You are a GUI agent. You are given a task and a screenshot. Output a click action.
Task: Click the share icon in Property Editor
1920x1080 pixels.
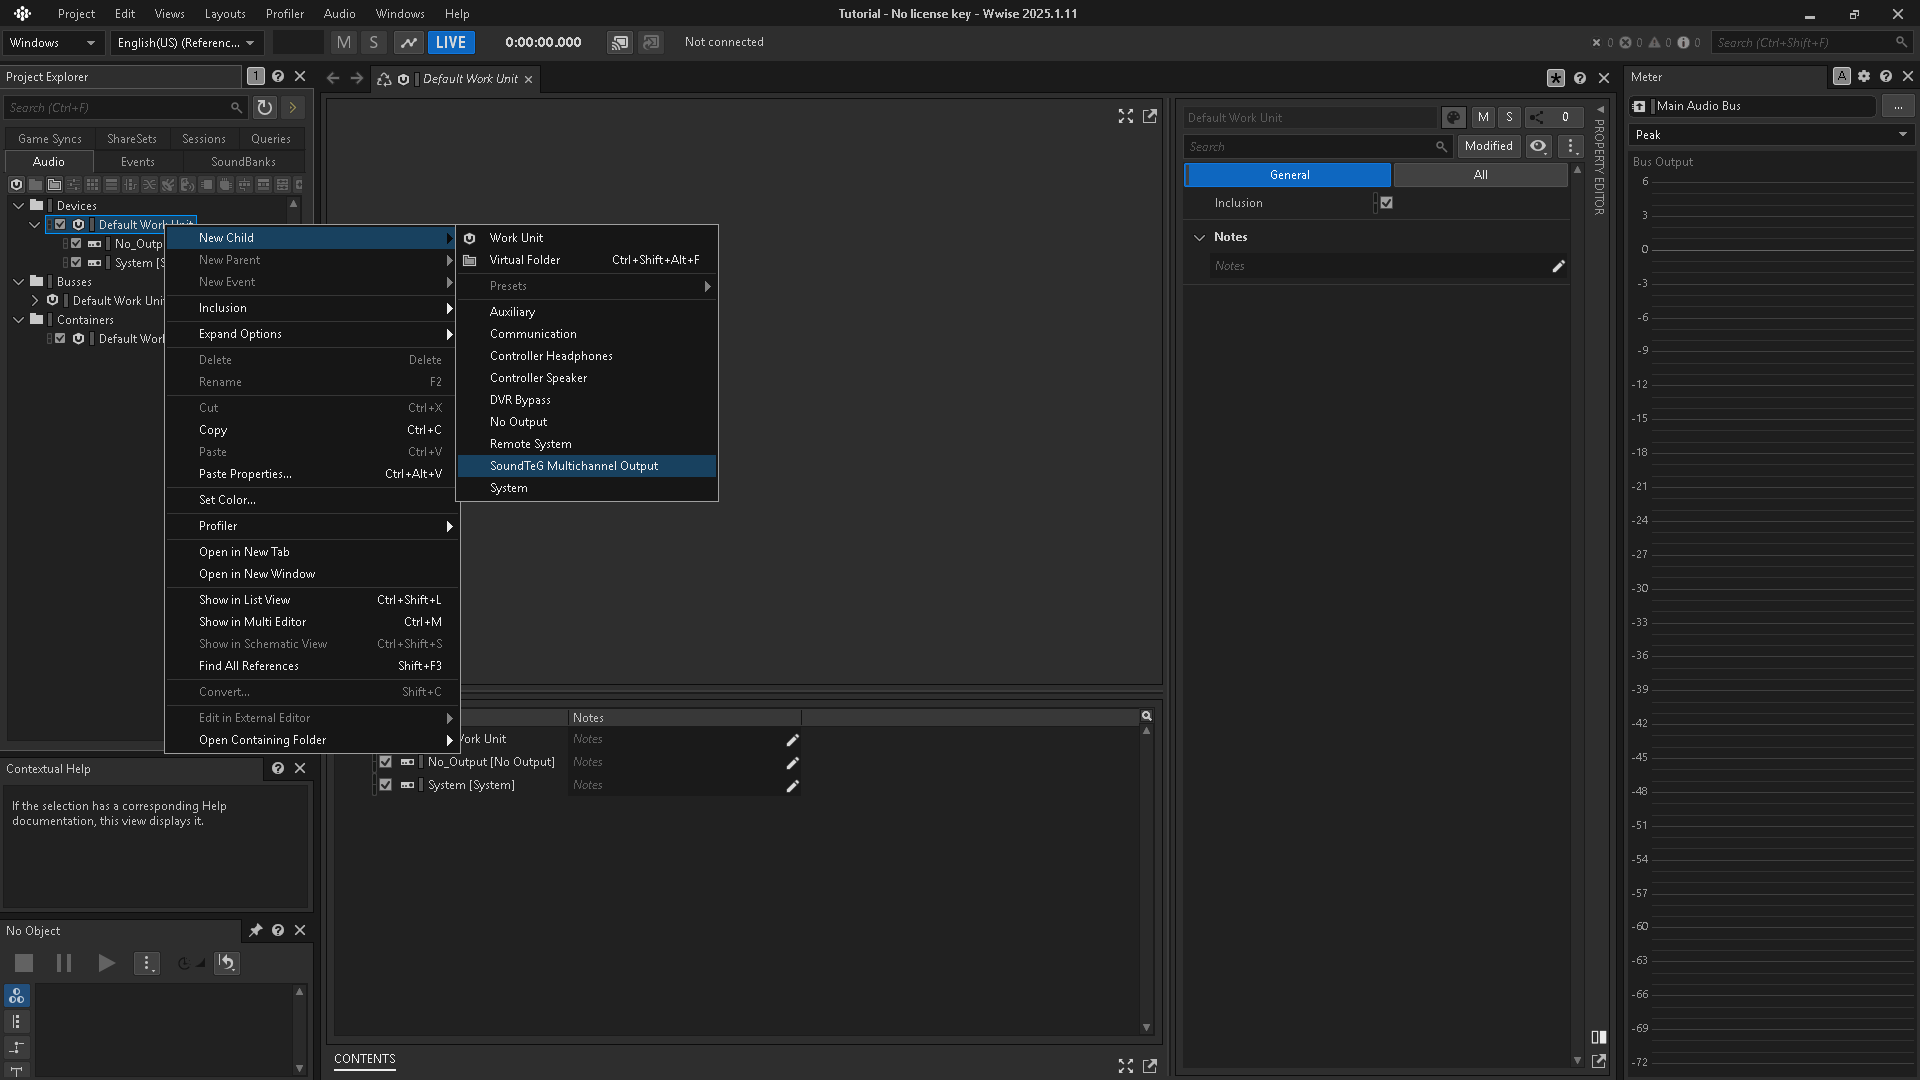(1536, 117)
